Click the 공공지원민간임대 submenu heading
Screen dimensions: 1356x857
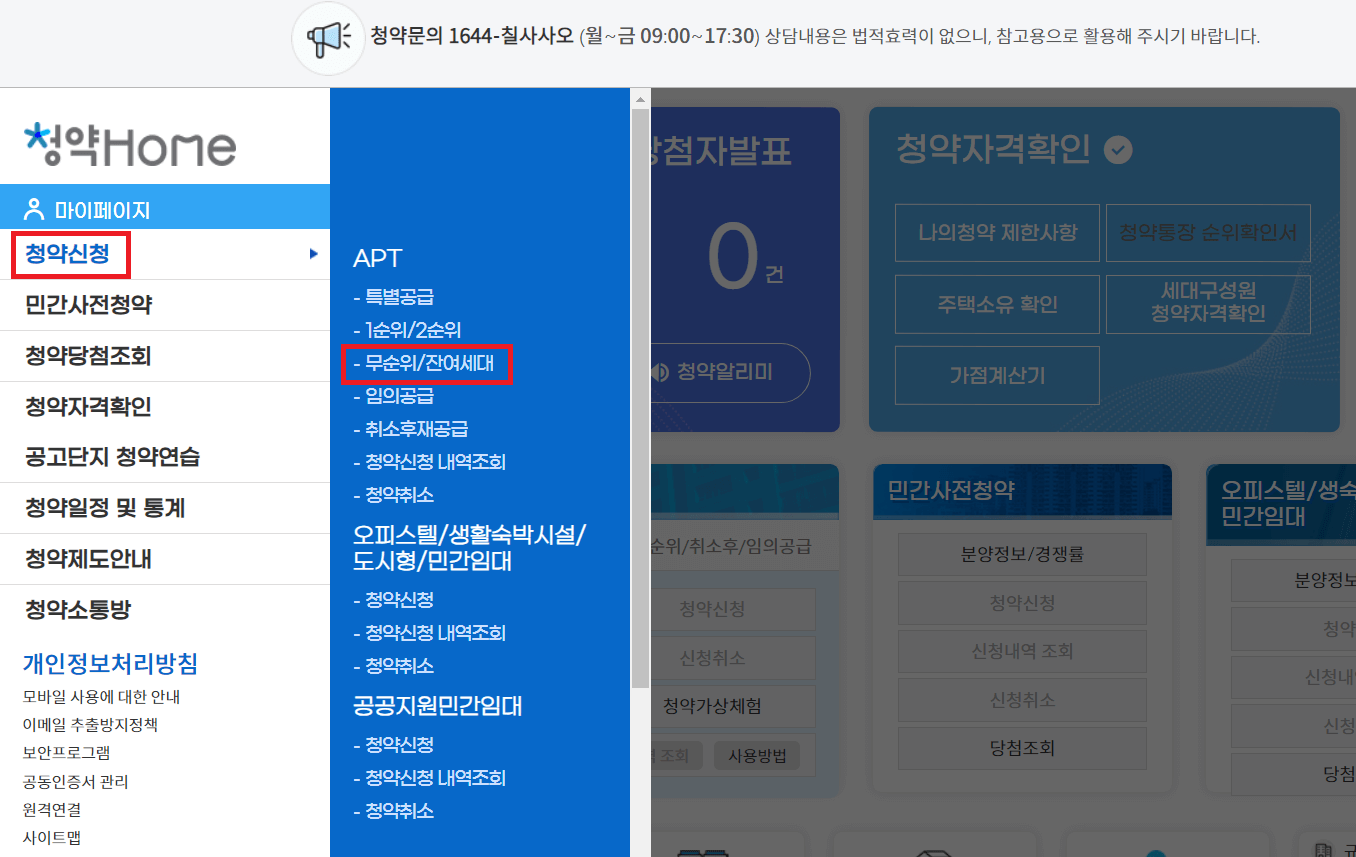(x=438, y=706)
